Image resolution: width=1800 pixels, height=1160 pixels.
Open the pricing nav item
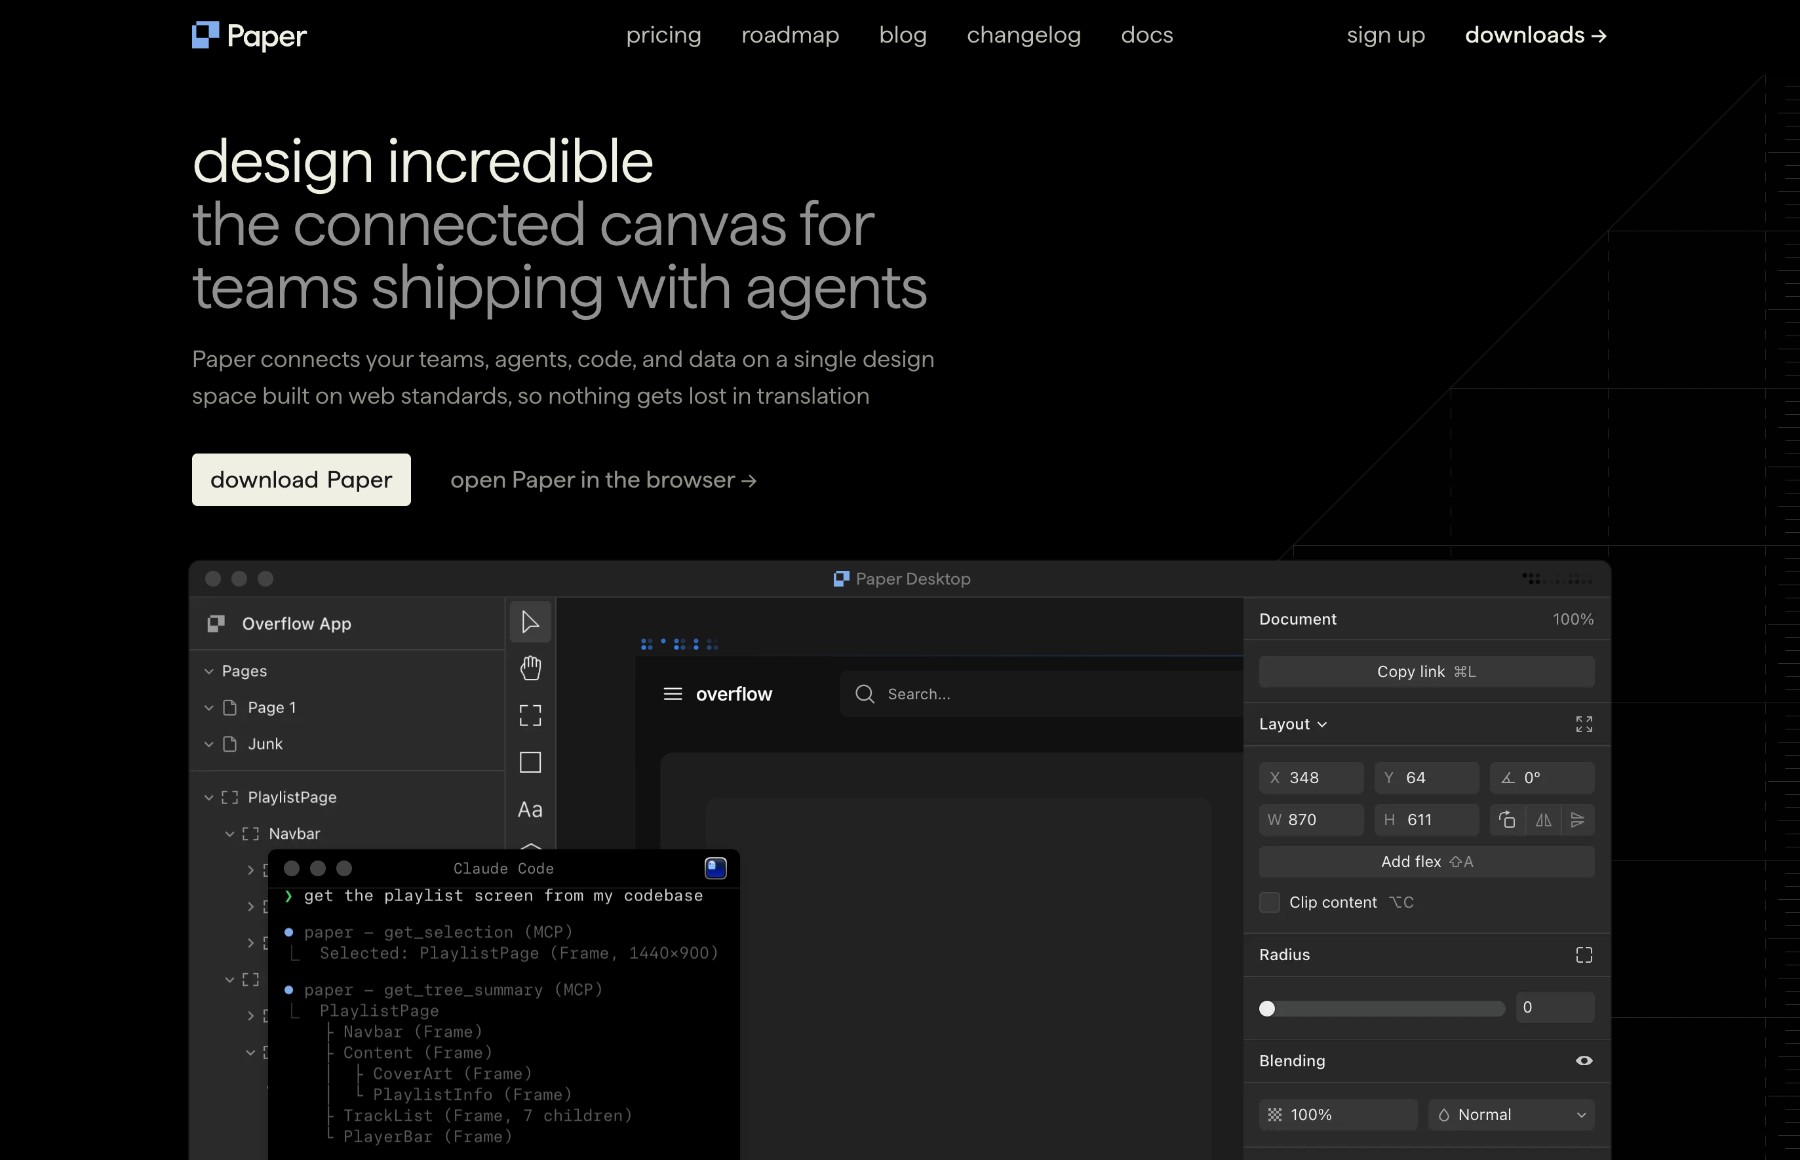(663, 35)
